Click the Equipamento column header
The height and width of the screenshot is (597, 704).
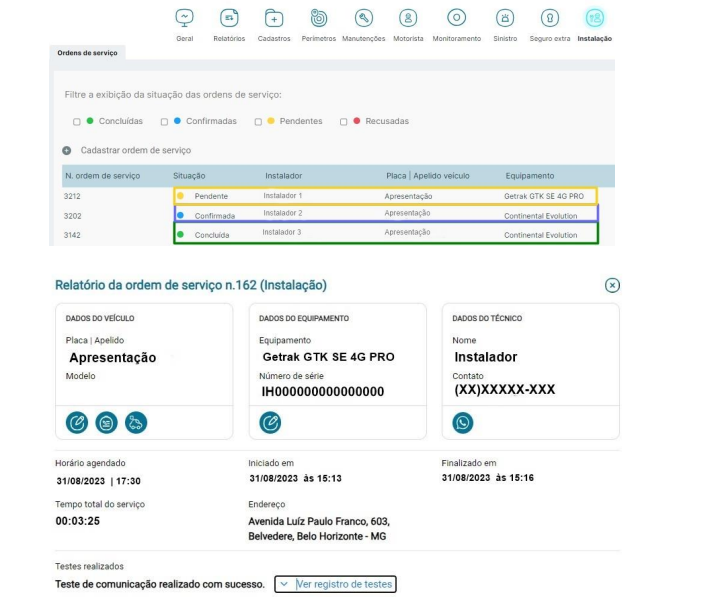(530, 176)
